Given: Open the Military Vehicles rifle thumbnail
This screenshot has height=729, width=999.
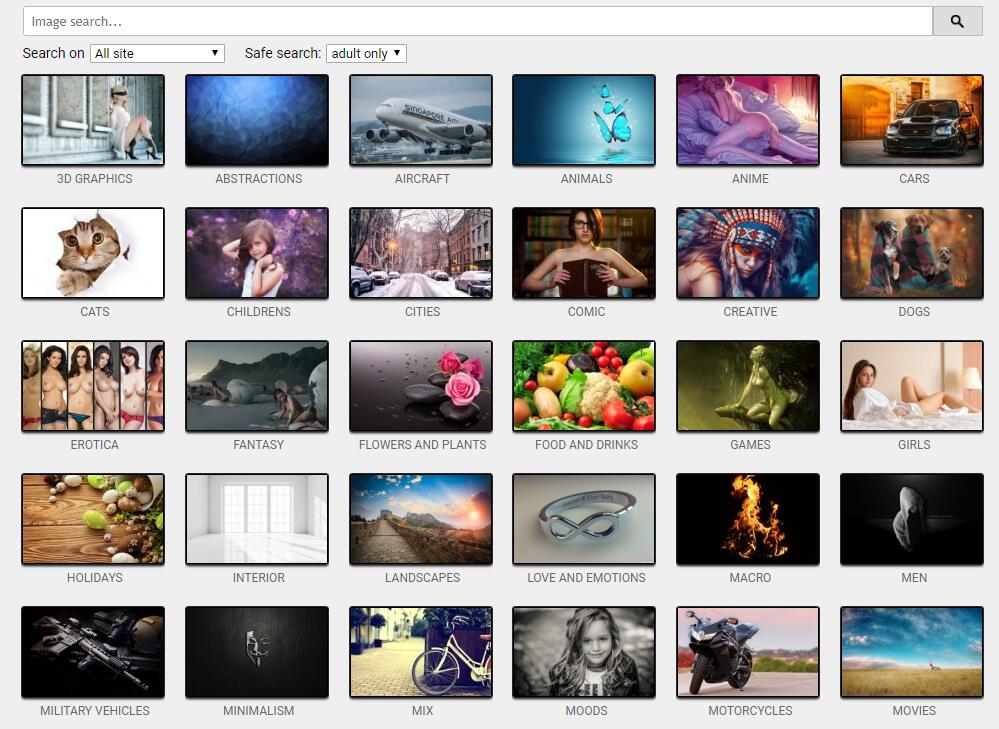Looking at the screenshot, I should (93, 652).
